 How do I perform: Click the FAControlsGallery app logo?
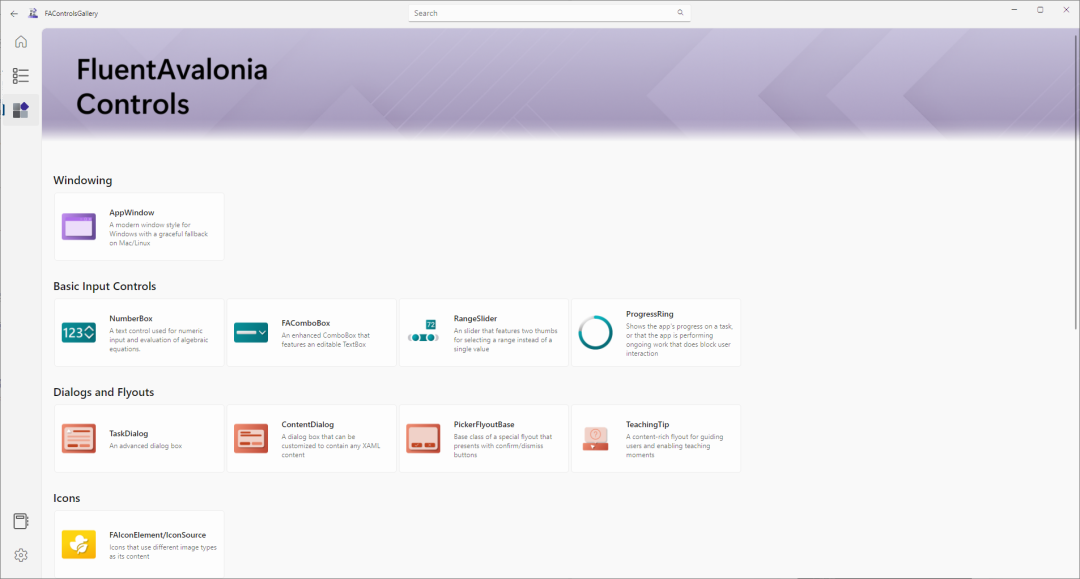pyautogui.click(x=33, y=13)
